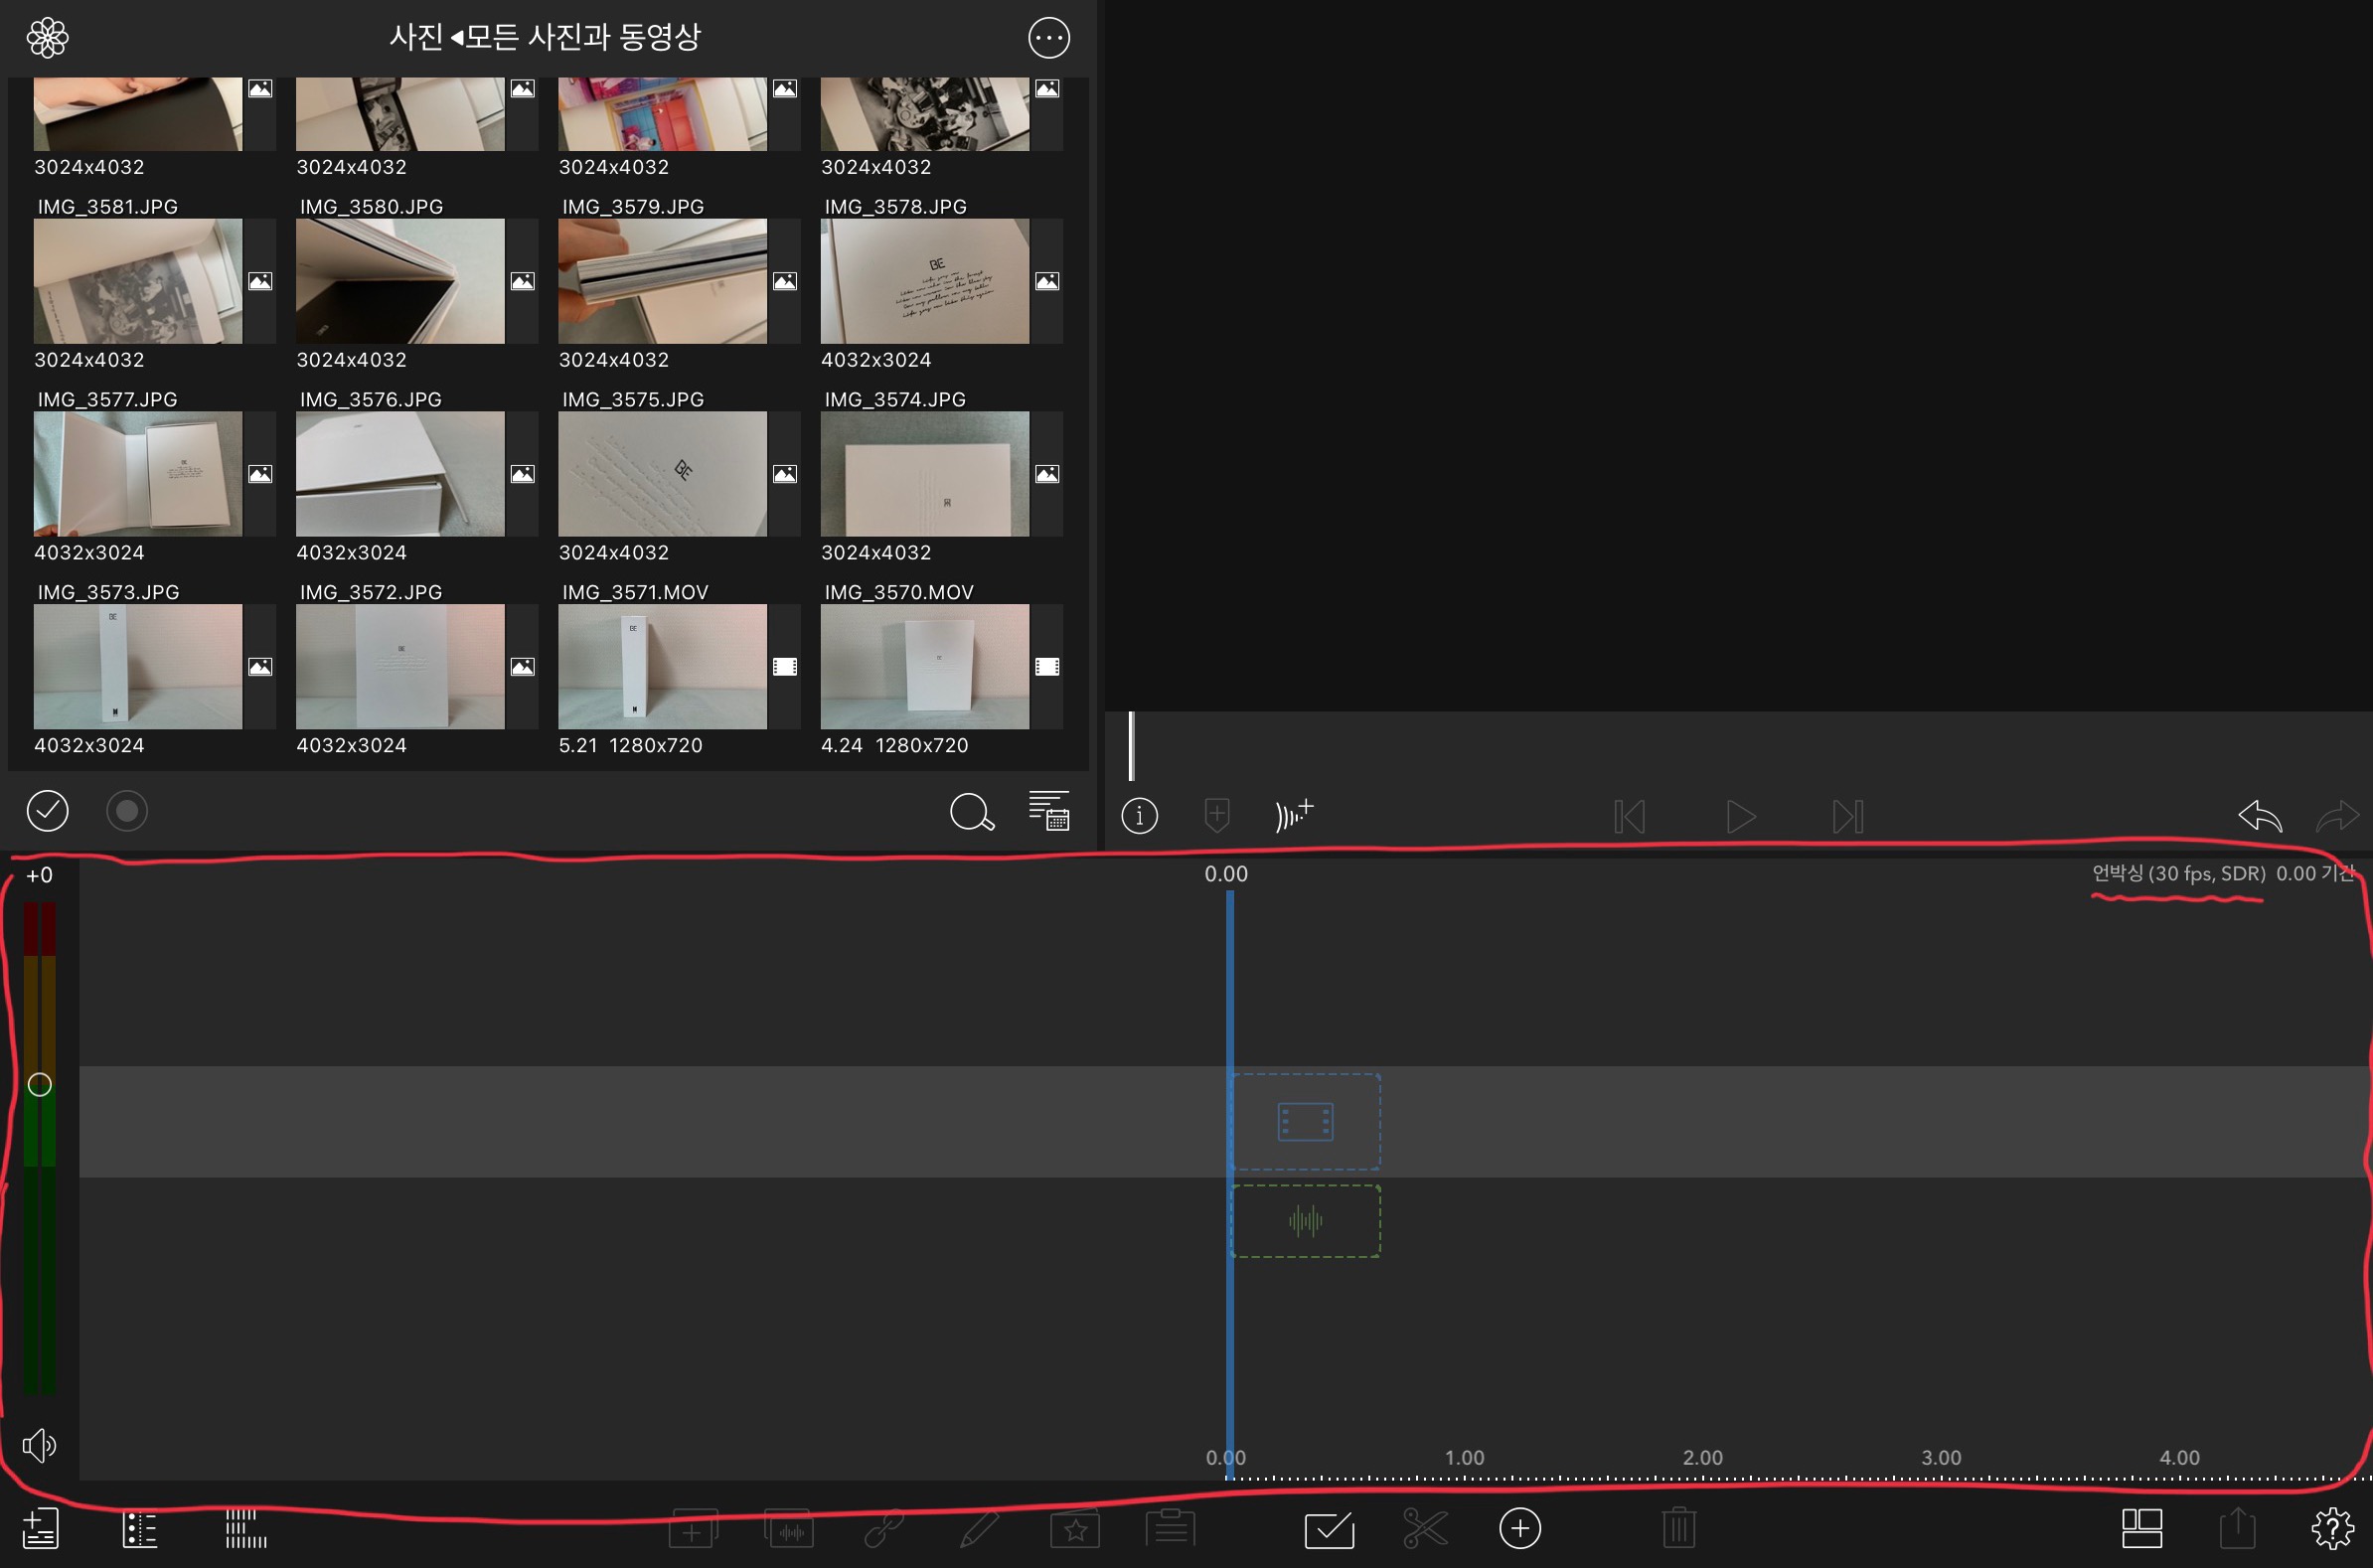Open help and settings gear
The image size is (2373, 1568).
pyautogui.click(x=2331, y=1528)
